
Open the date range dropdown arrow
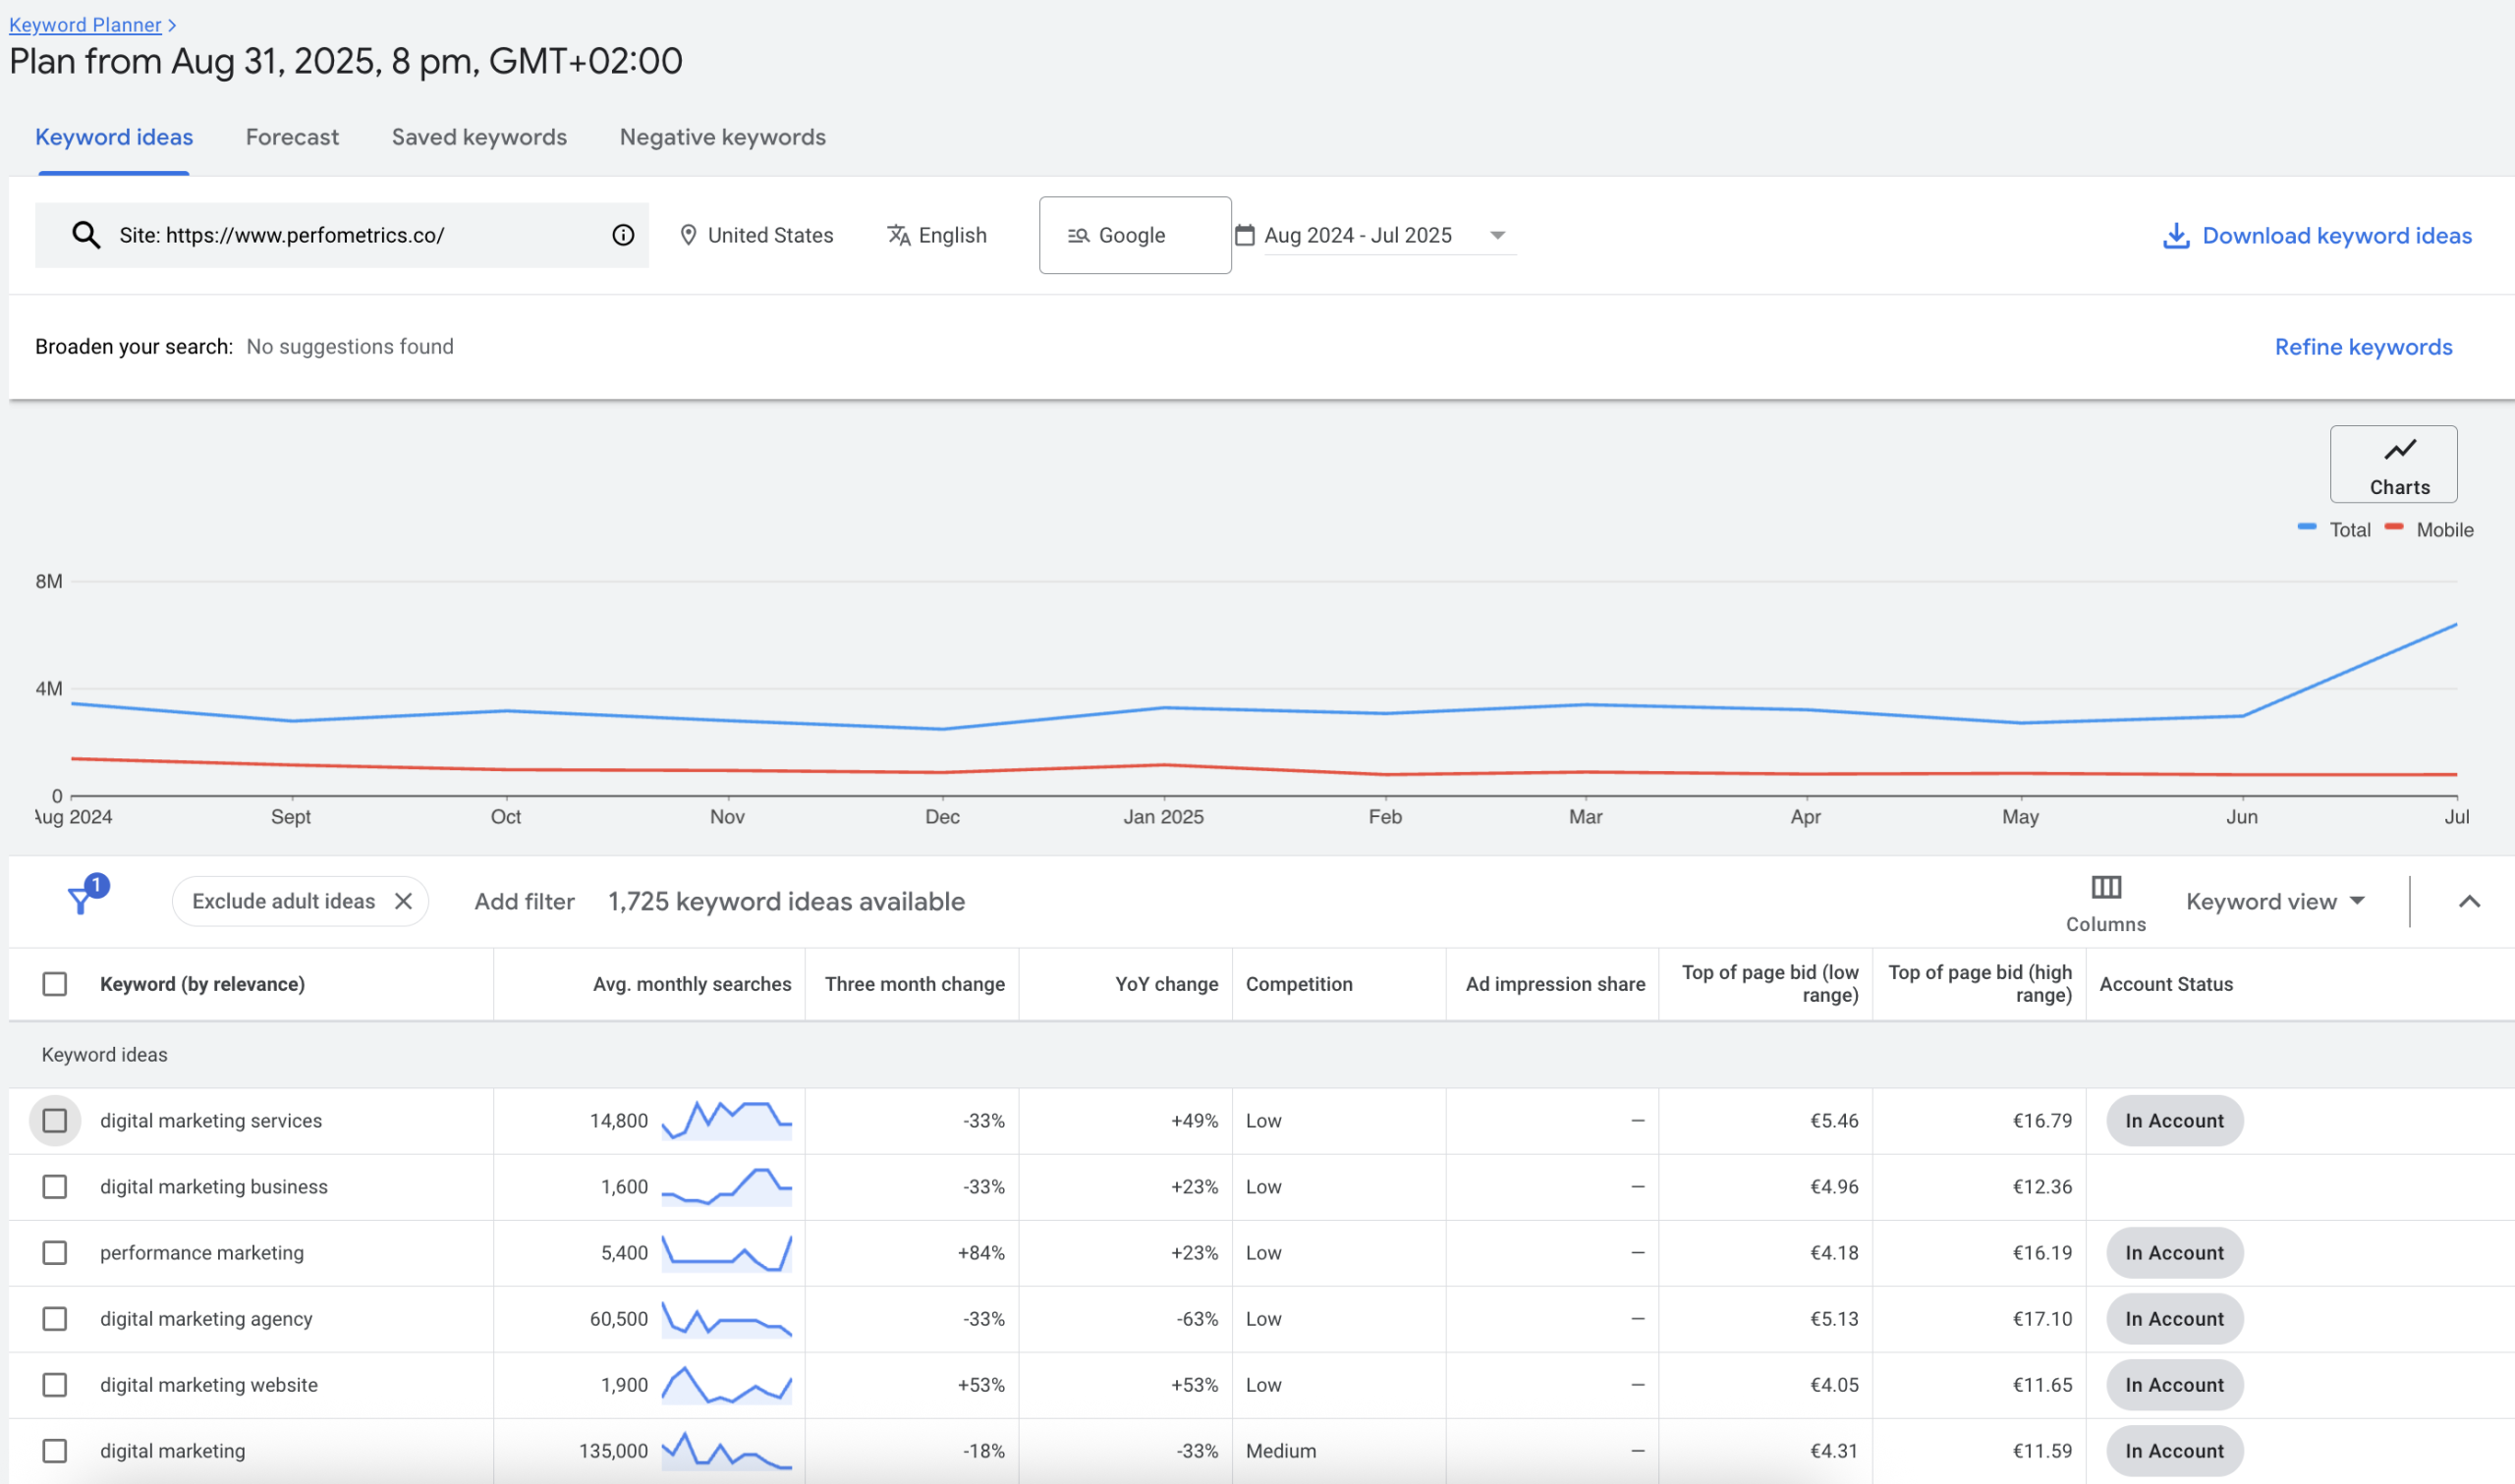[x=1497, y=235]
